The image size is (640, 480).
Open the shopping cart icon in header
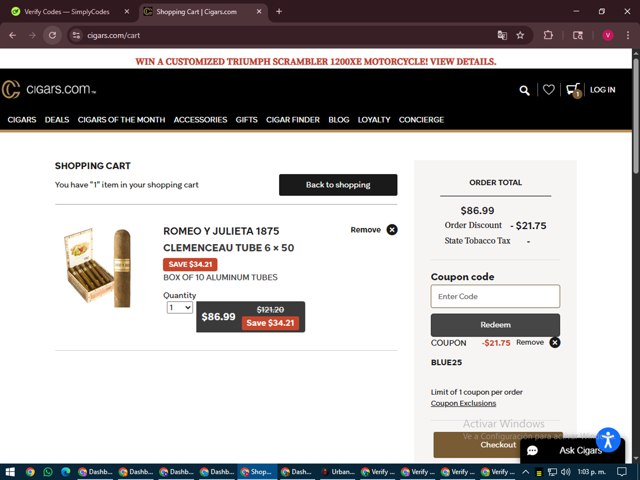573,90
